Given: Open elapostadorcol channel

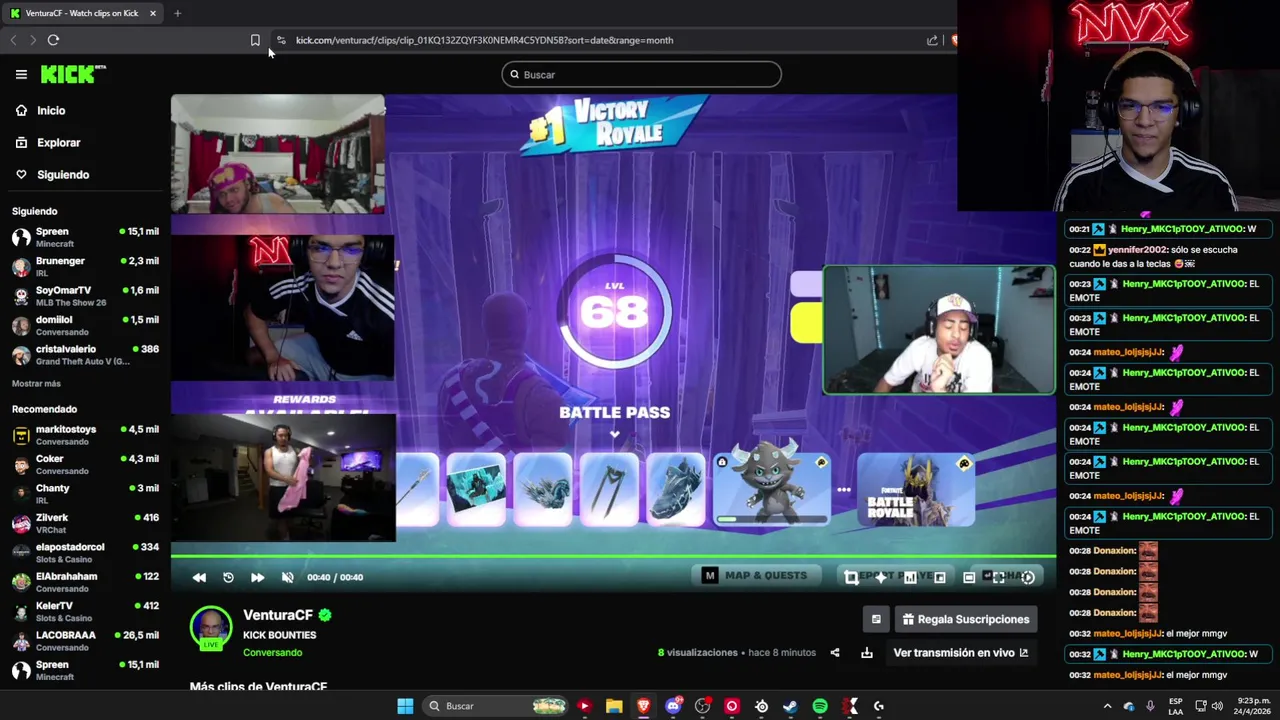Looking at the screenshot, I should click(85, 553).
